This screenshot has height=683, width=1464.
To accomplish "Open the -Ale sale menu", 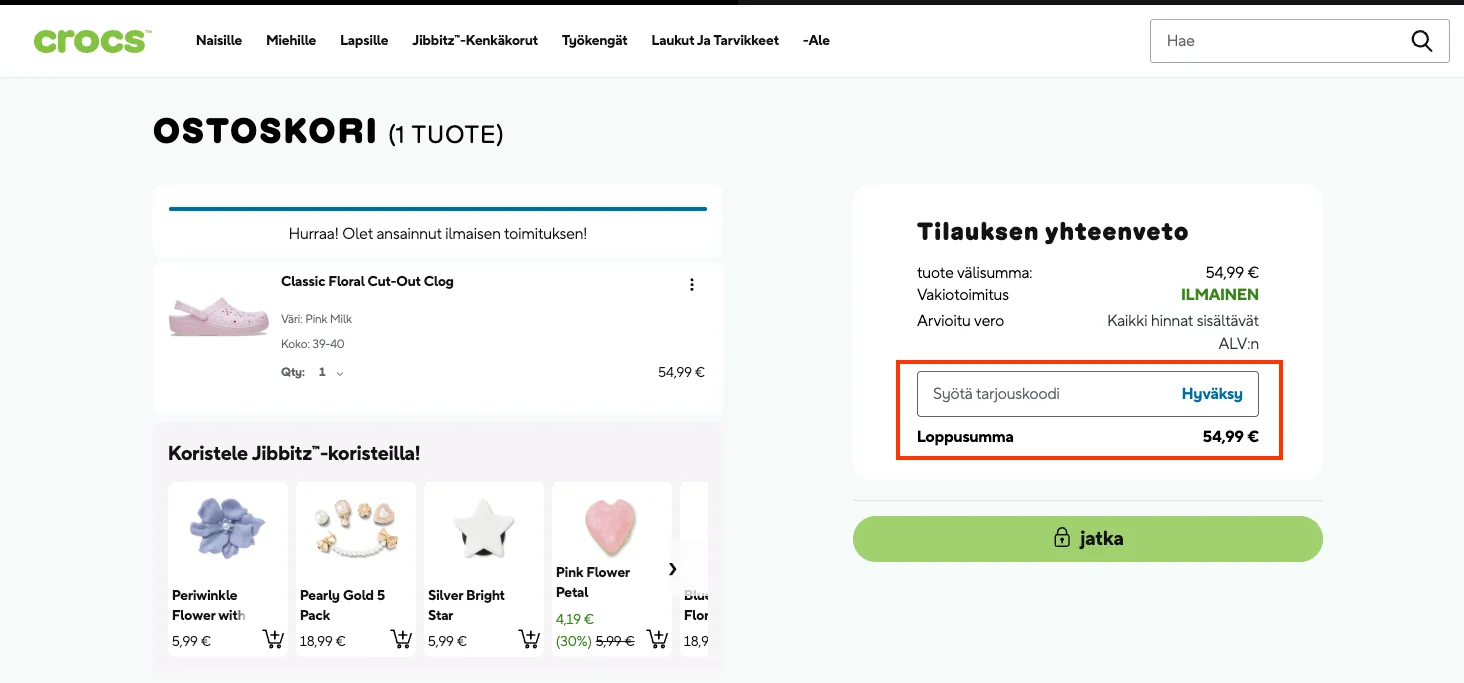I will tap(816, 41).
